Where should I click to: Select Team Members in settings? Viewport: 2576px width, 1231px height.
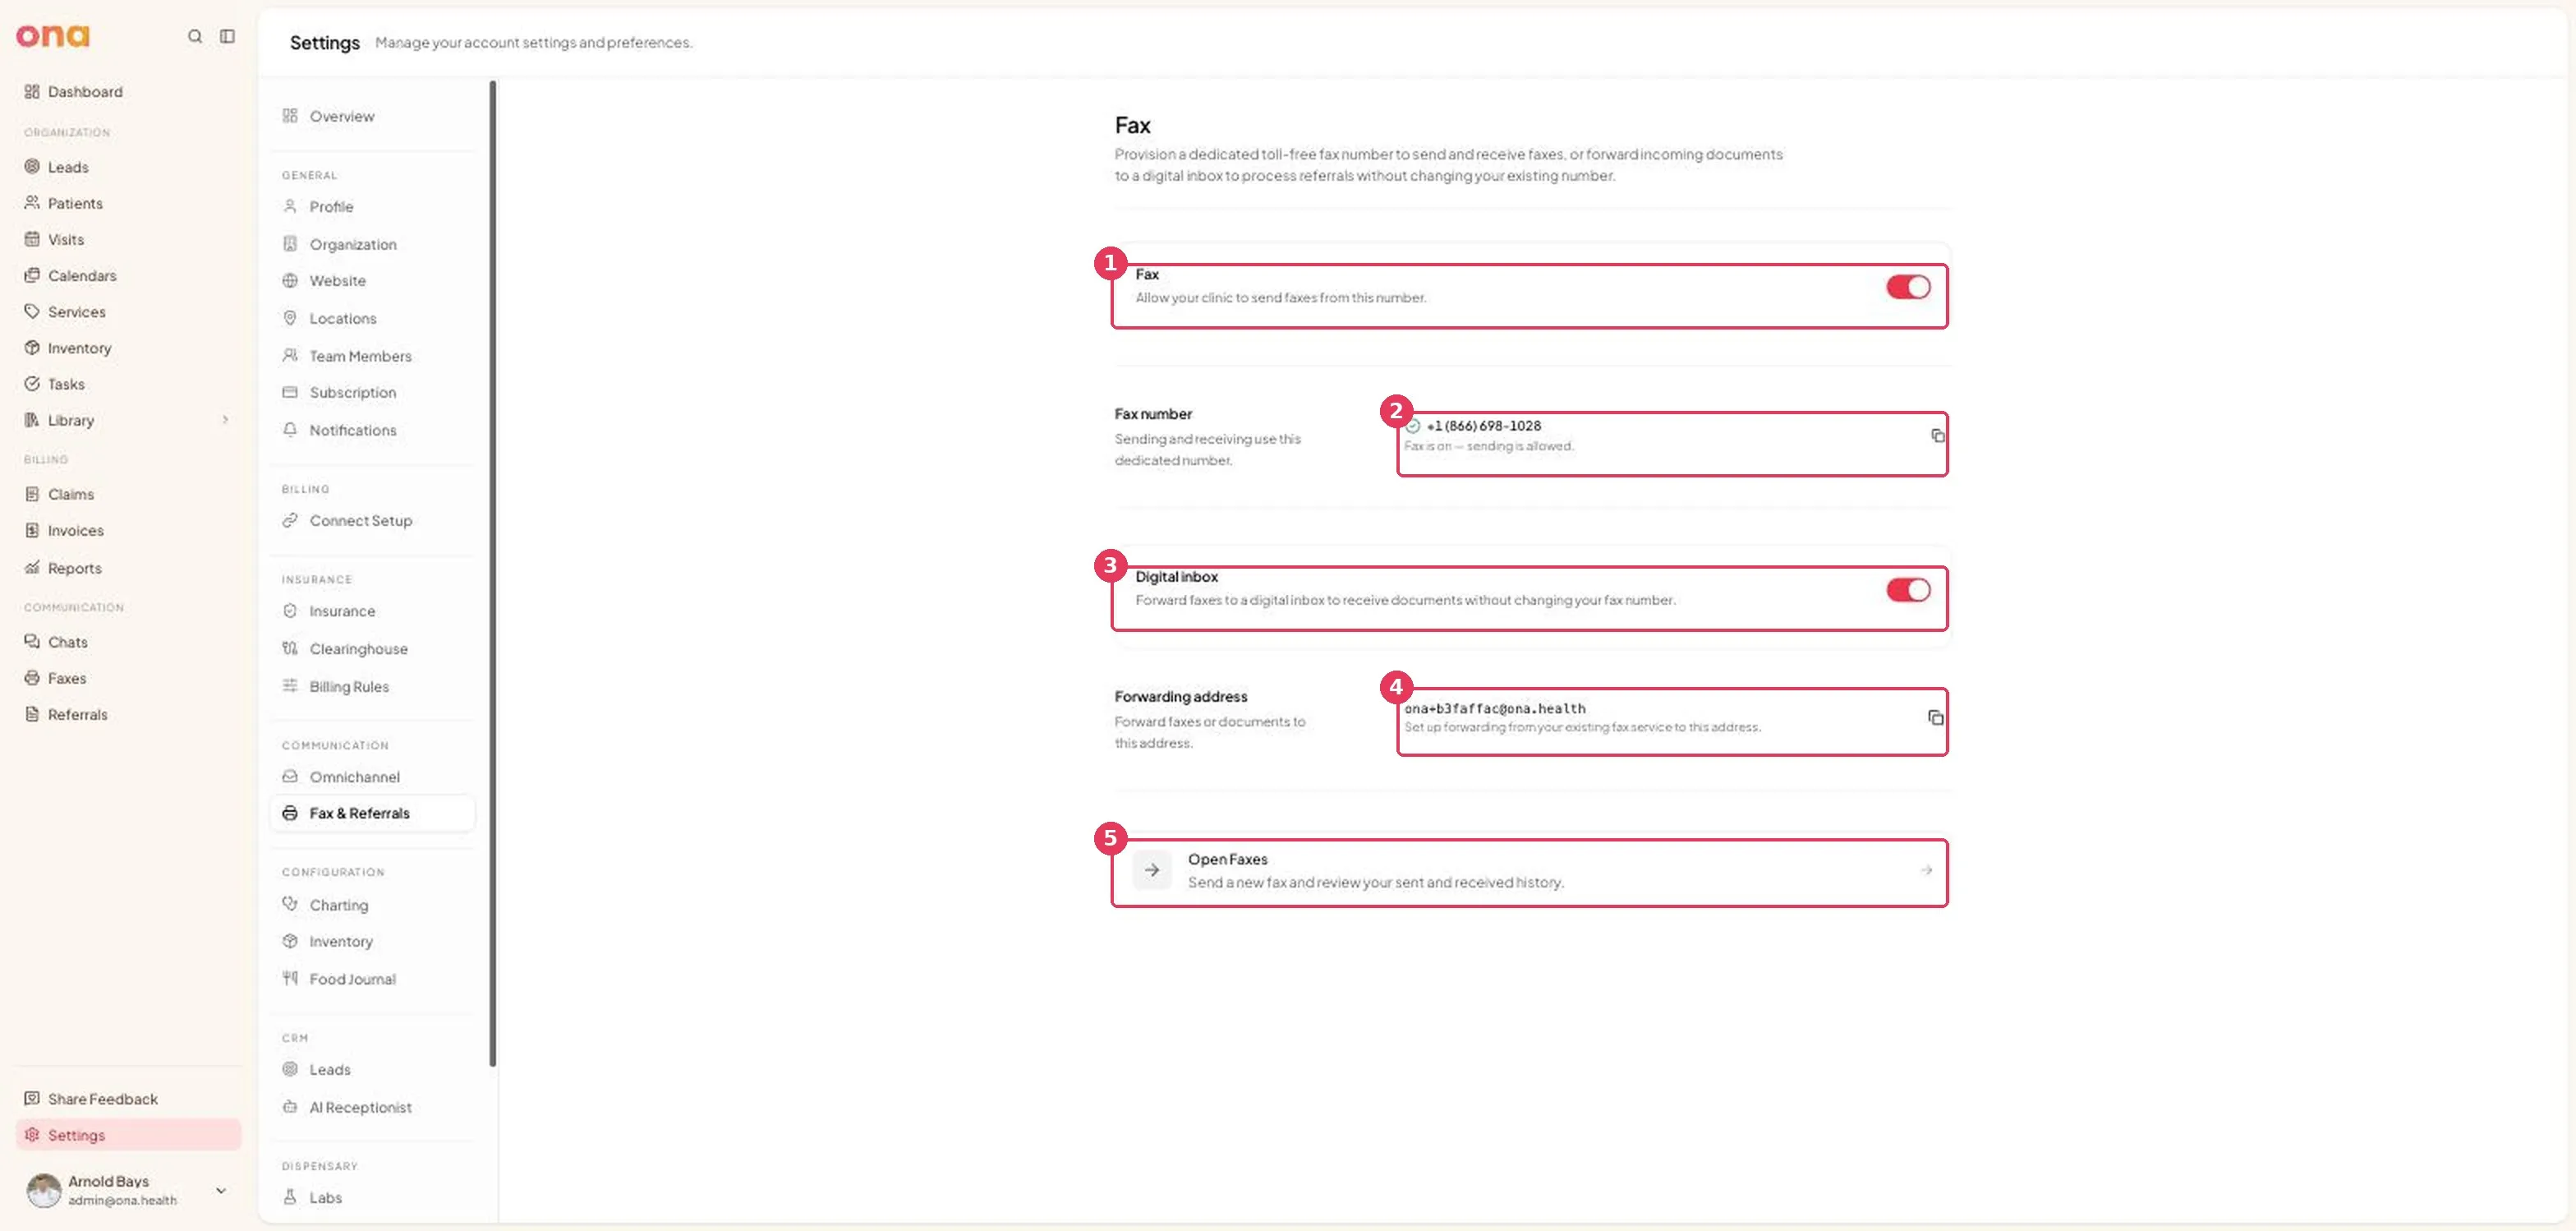(372, 356)
